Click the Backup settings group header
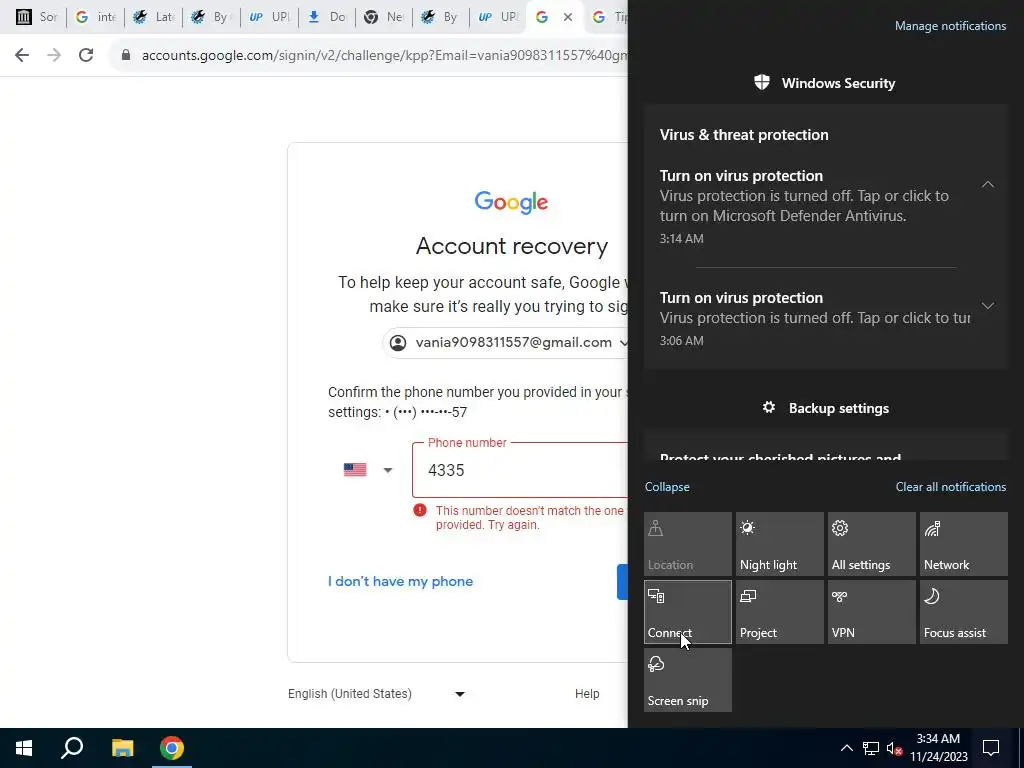 pos(825,408)
